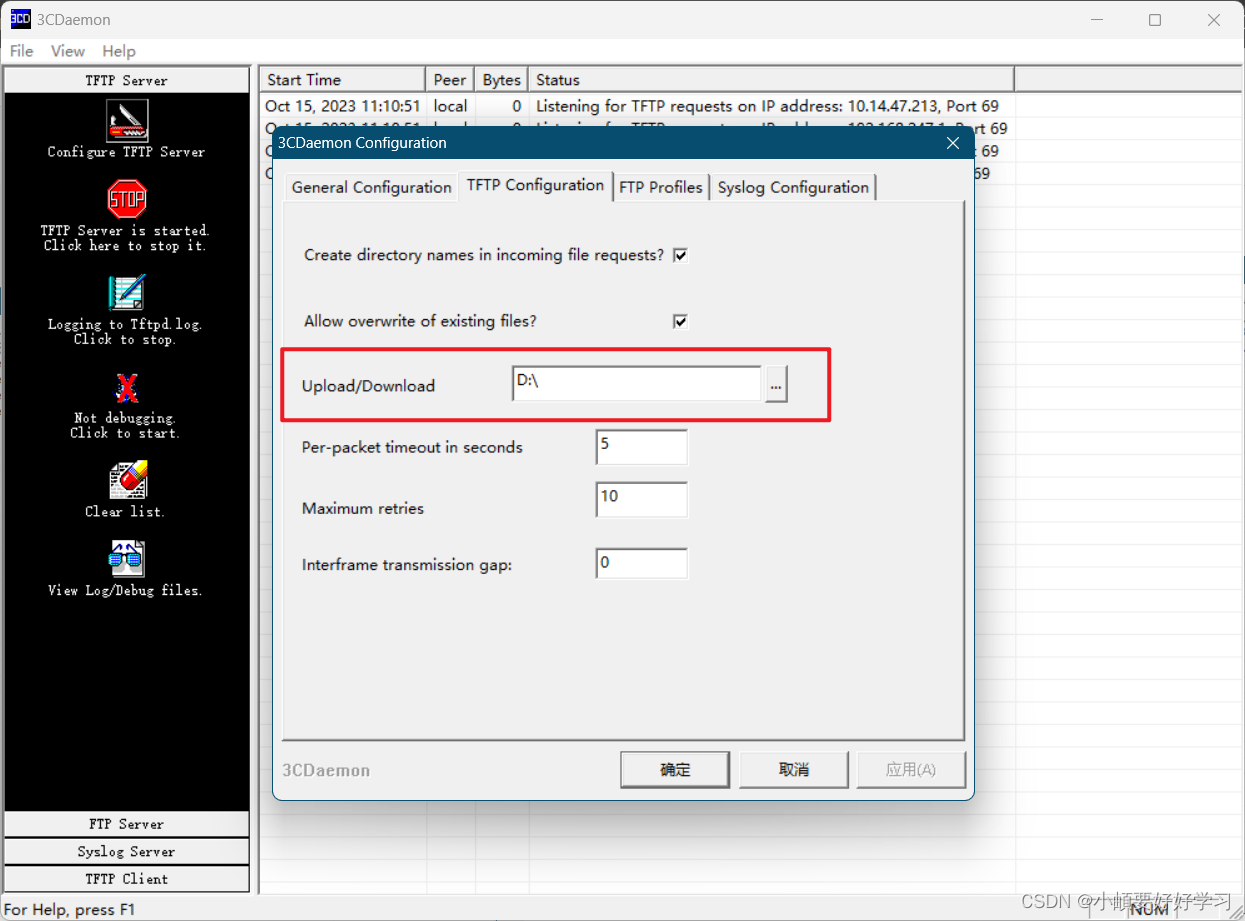The height and width of the screenshot is (921, 1245).
Task: Click Configure TFTP Server label text
Action: [126, 152]
